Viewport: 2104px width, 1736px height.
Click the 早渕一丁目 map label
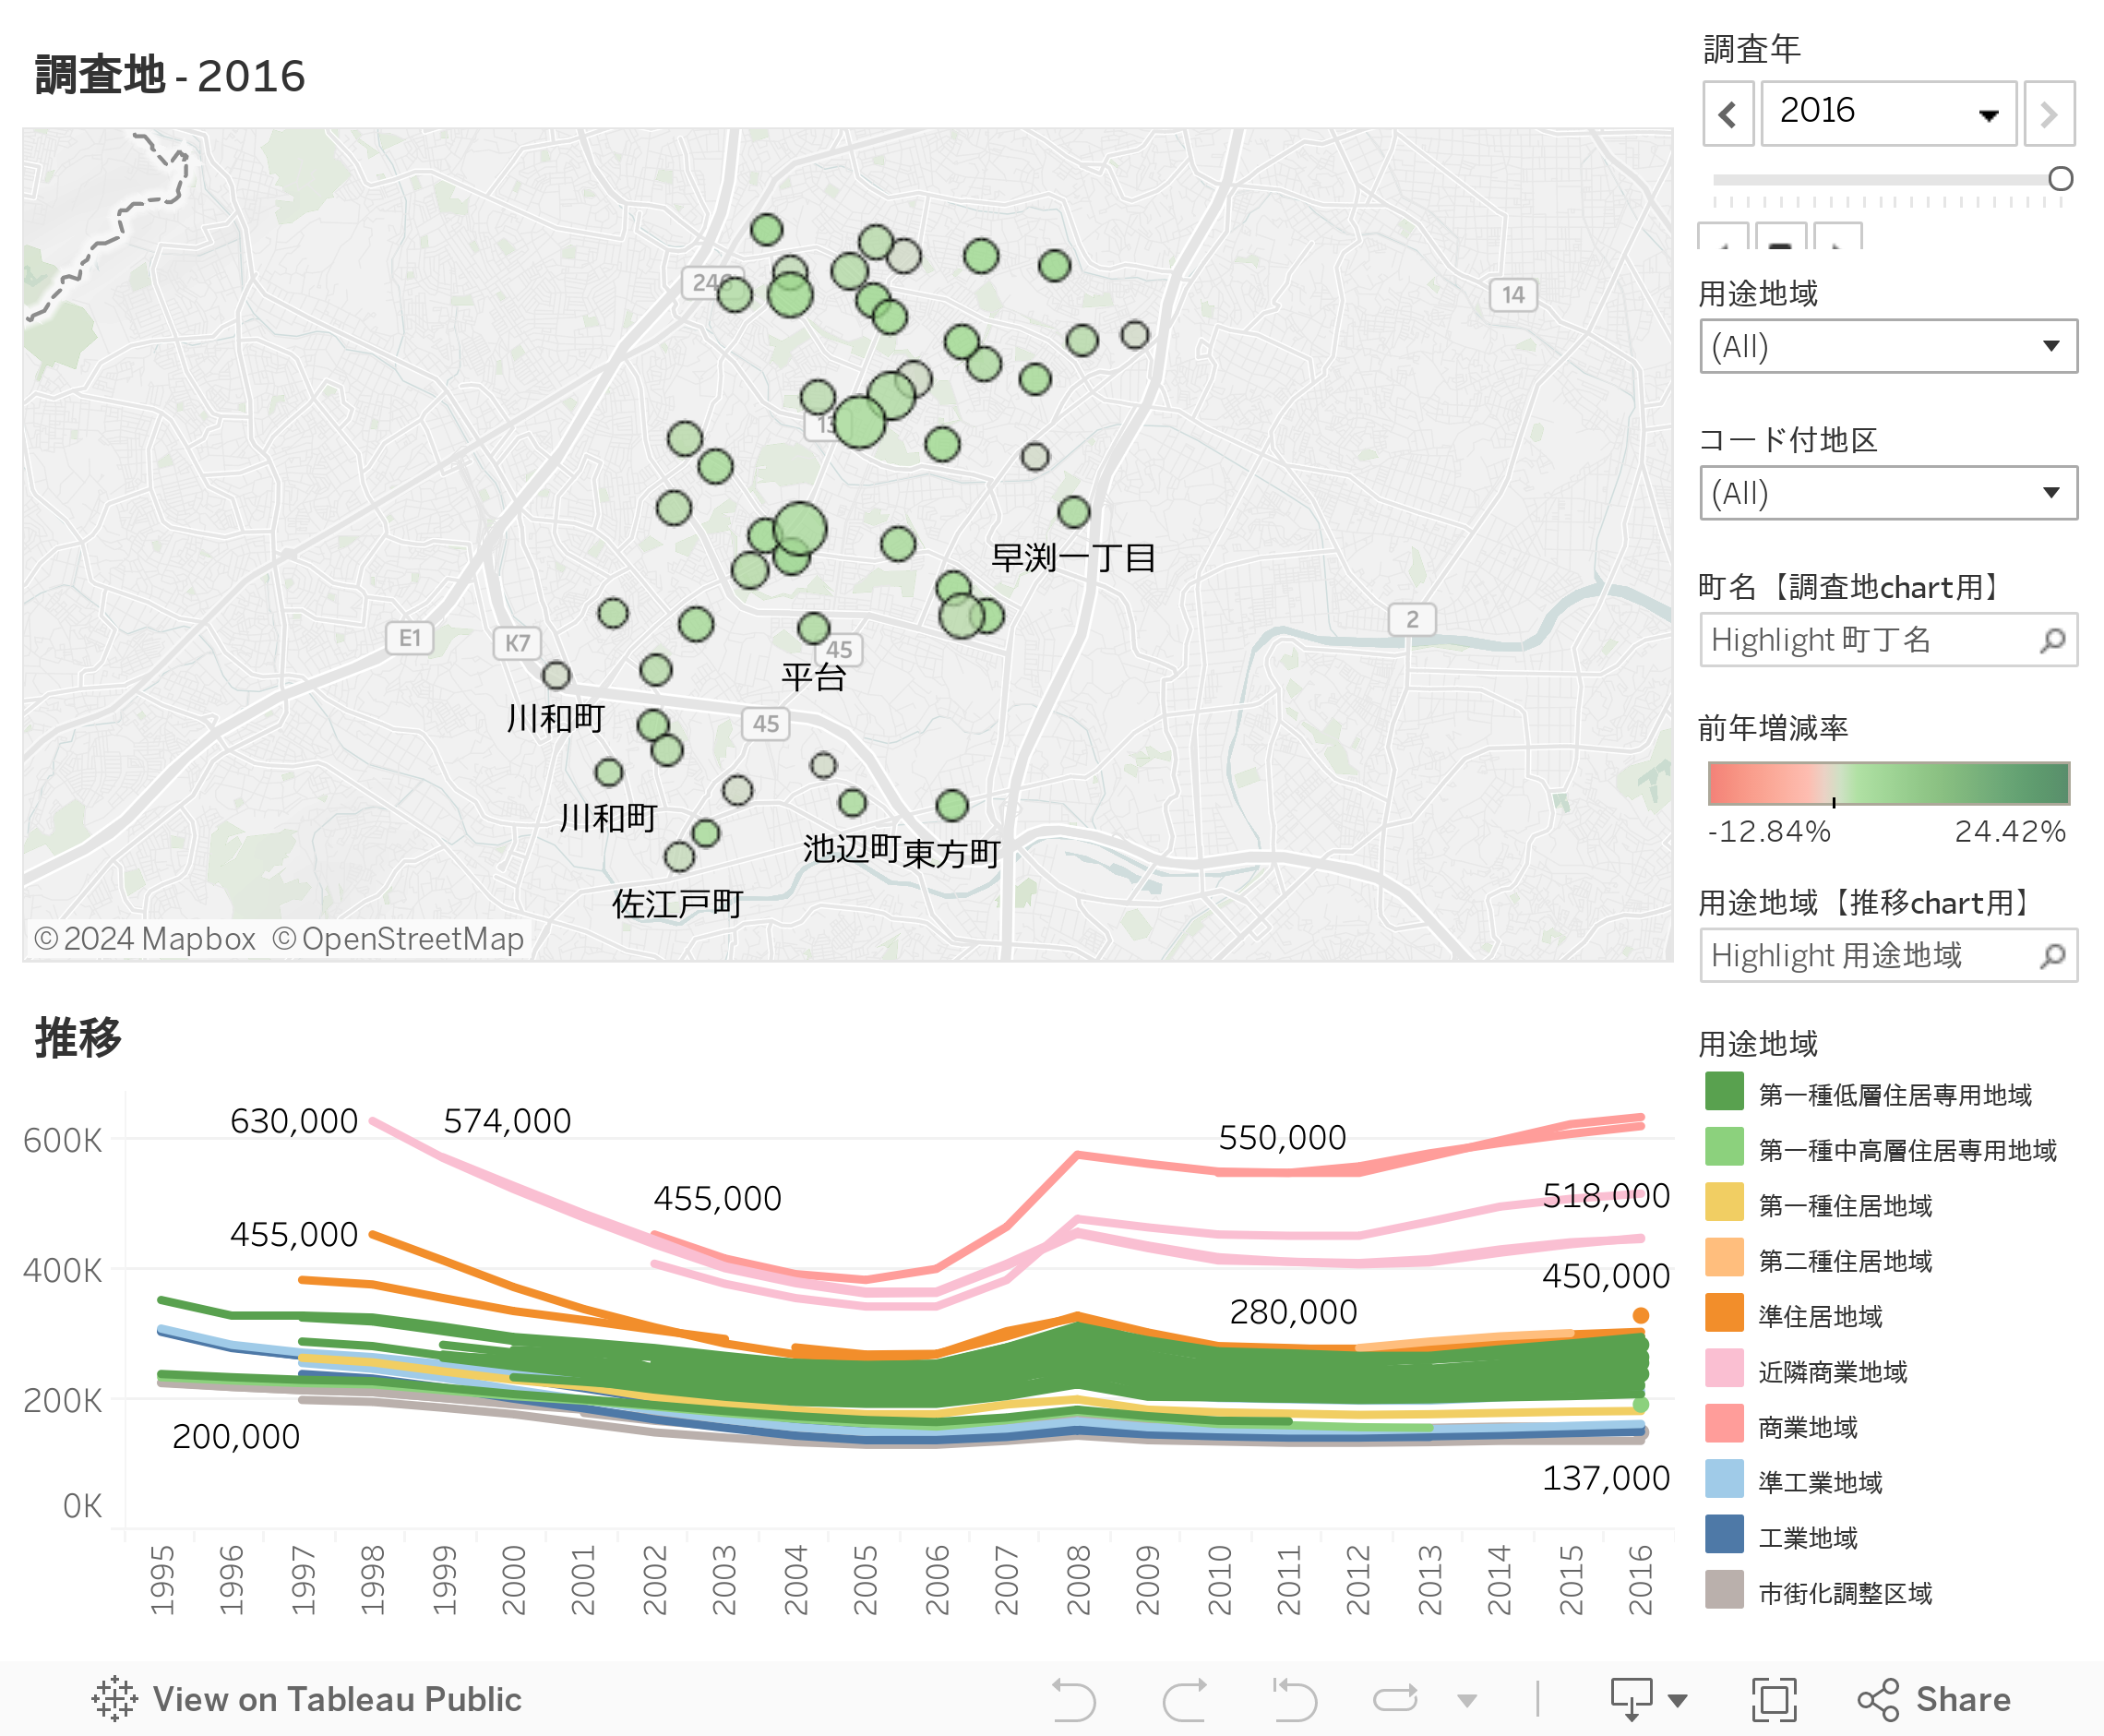(x=1073, y=557)
